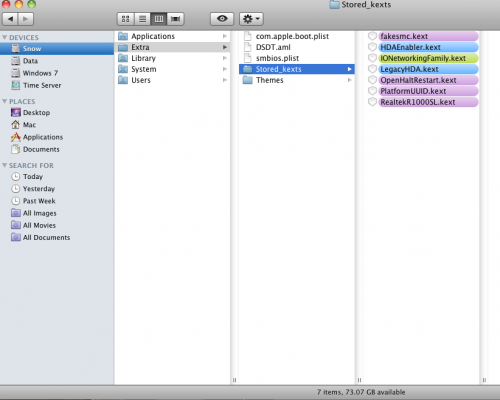Switch to list view mode
500x400 pixels.
click(142, 19)
